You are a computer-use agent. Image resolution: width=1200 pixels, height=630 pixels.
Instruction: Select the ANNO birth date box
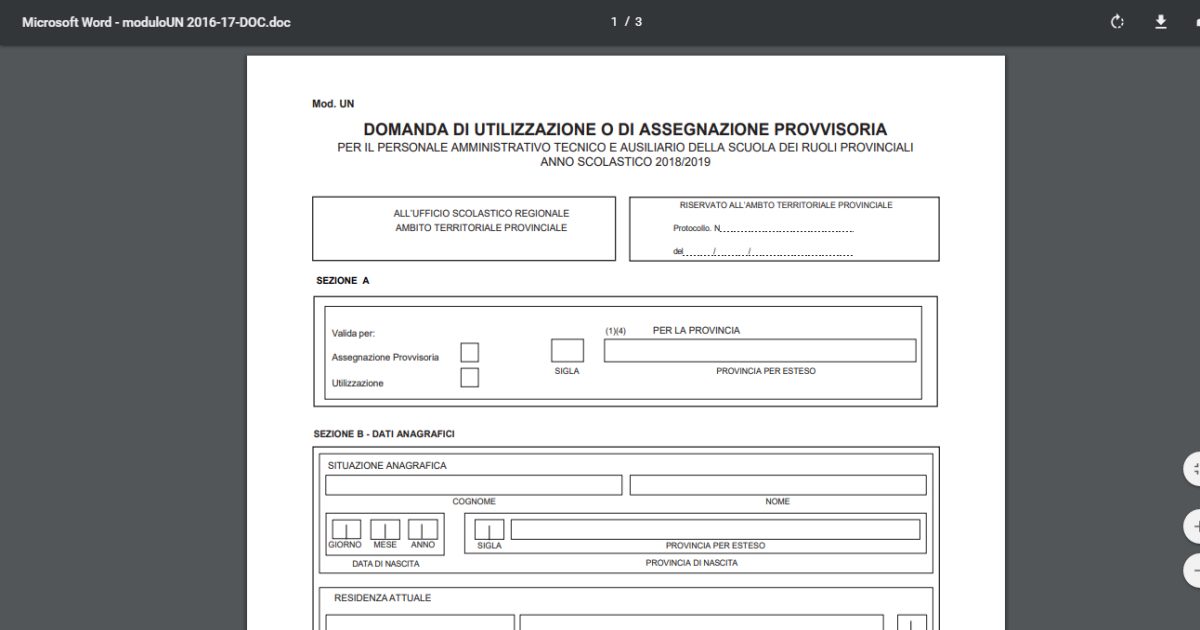tap(421, 530)
